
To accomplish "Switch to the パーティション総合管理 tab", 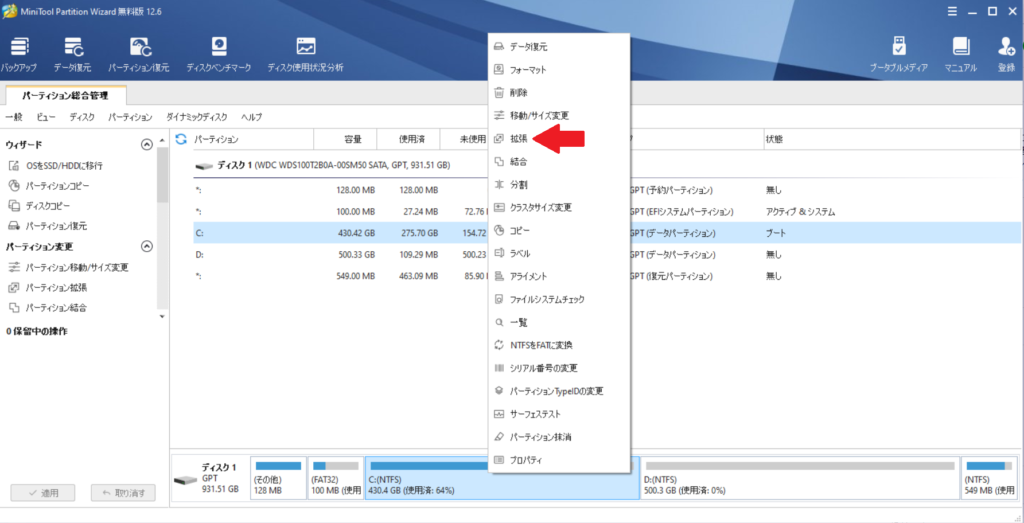I will click(65, 95).
